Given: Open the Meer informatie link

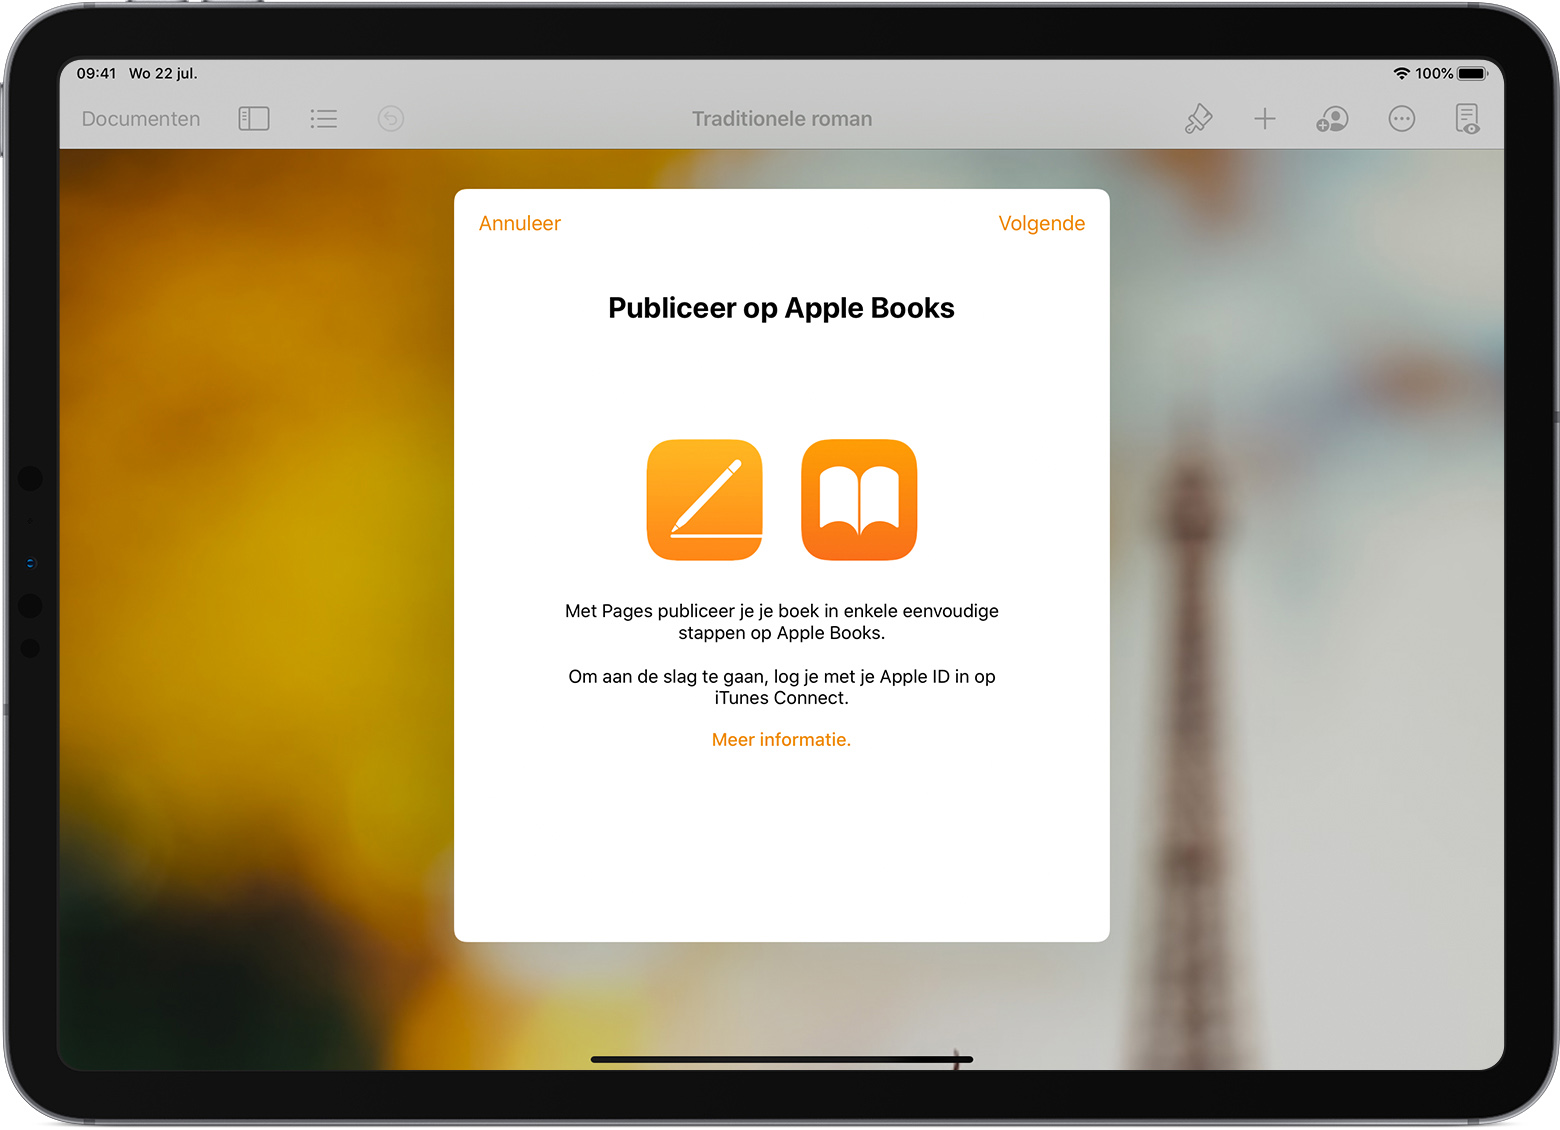Looking at the screenshot, I should 781,739.
